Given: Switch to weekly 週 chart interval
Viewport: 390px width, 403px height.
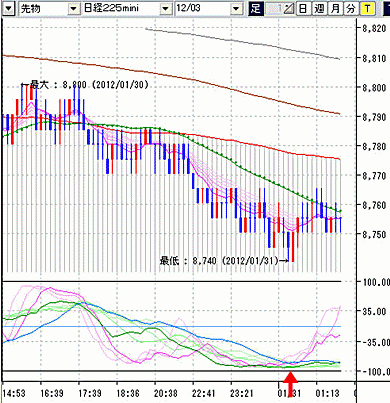Looking at the screenshot, I should [319, 8].
